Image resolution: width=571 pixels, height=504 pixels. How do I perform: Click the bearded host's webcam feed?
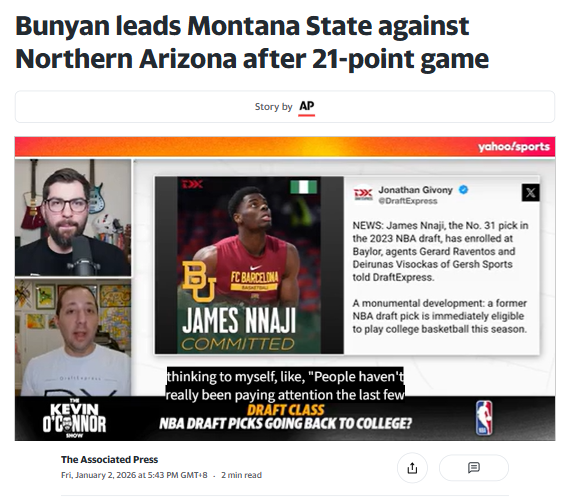click(x=73, y=217)
